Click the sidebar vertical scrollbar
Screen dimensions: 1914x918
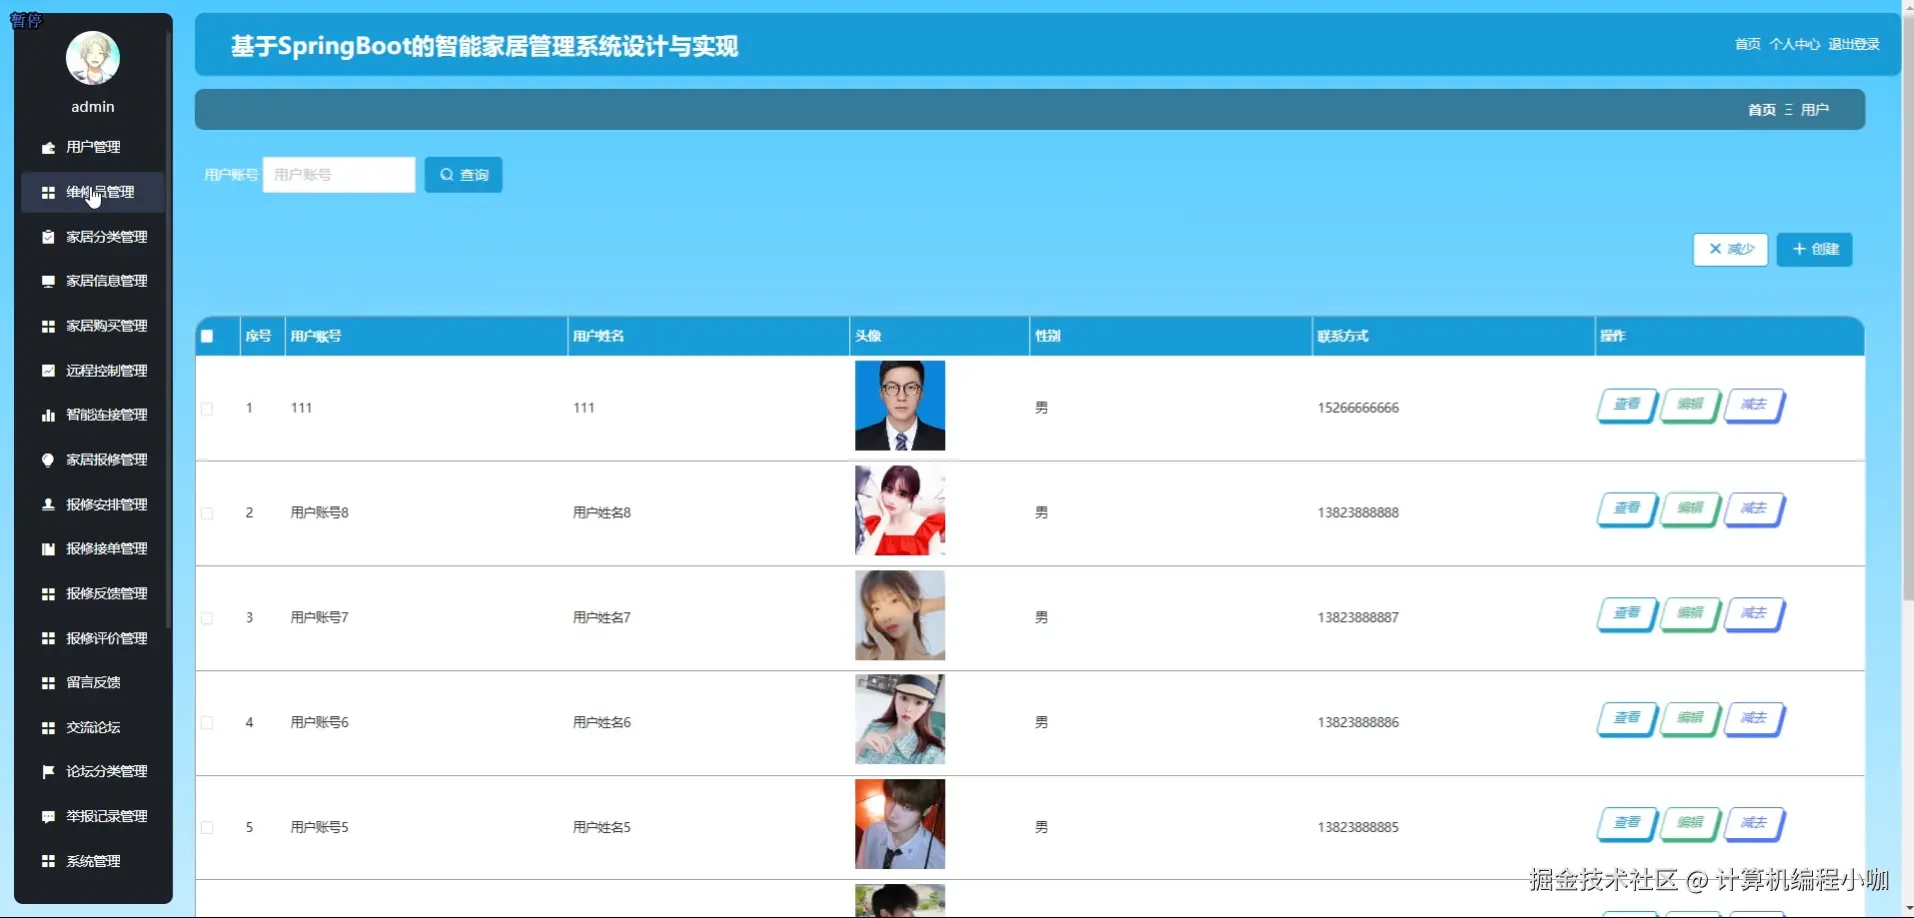[168, 330]
